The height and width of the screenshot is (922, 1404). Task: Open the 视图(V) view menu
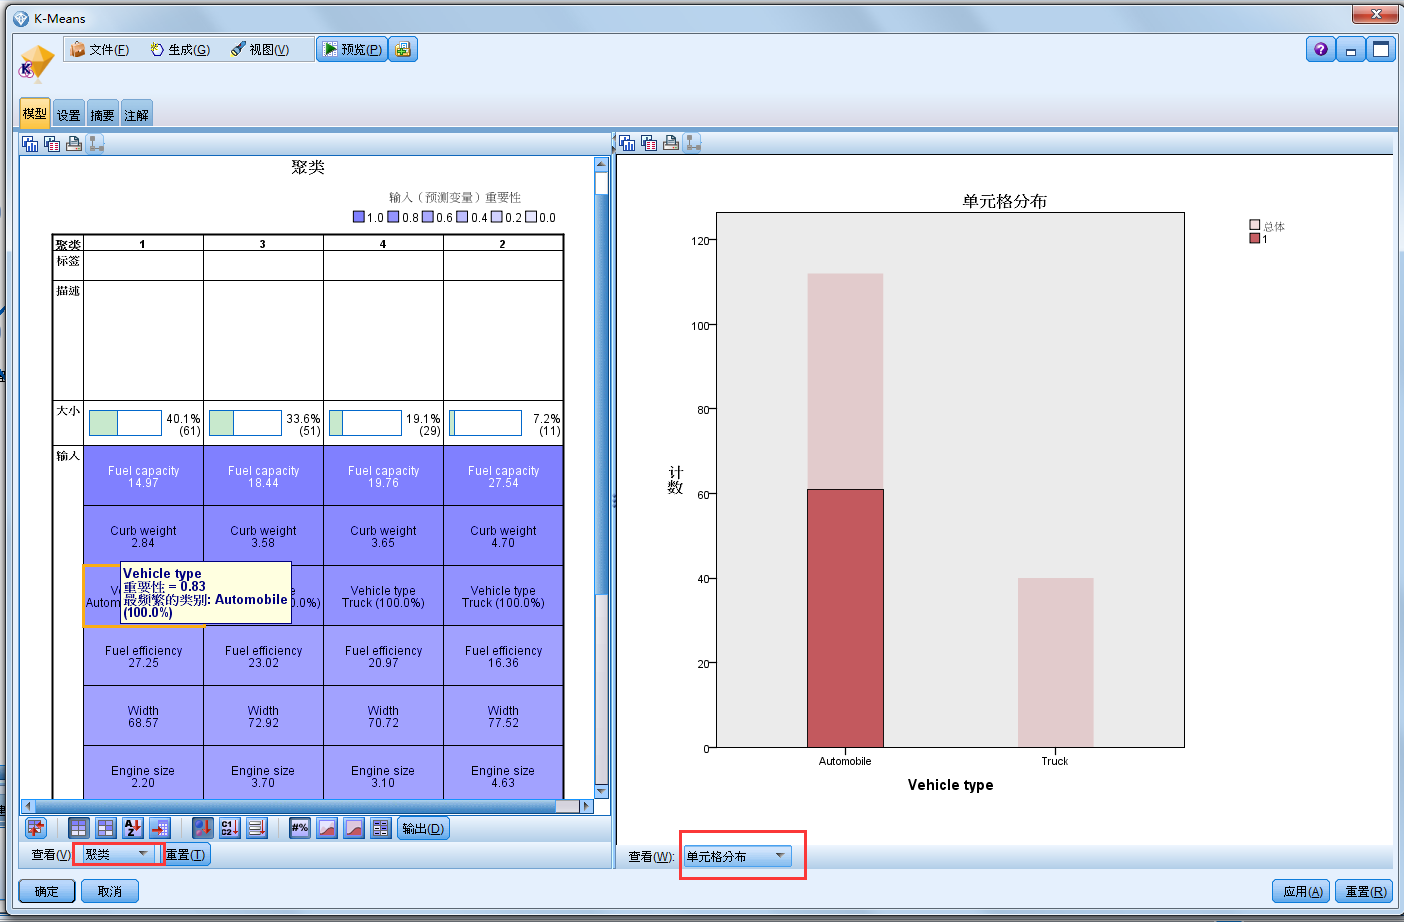[260, 49]
